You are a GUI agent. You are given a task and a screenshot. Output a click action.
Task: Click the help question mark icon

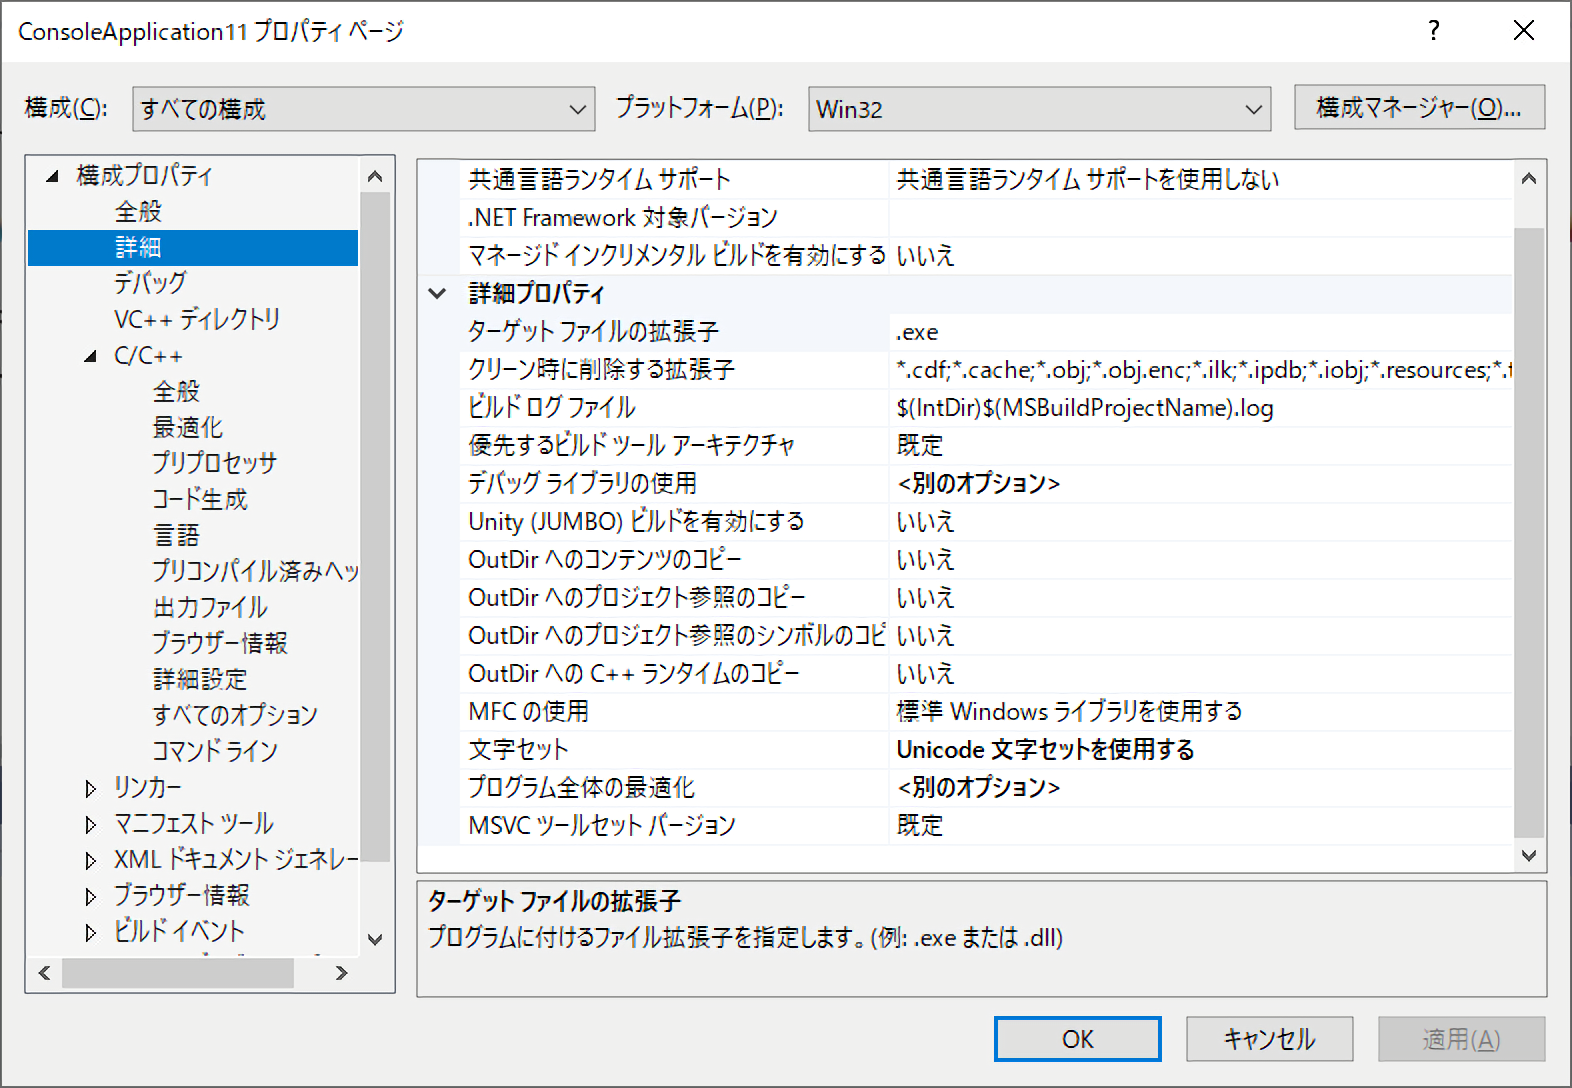point(1433,31)
